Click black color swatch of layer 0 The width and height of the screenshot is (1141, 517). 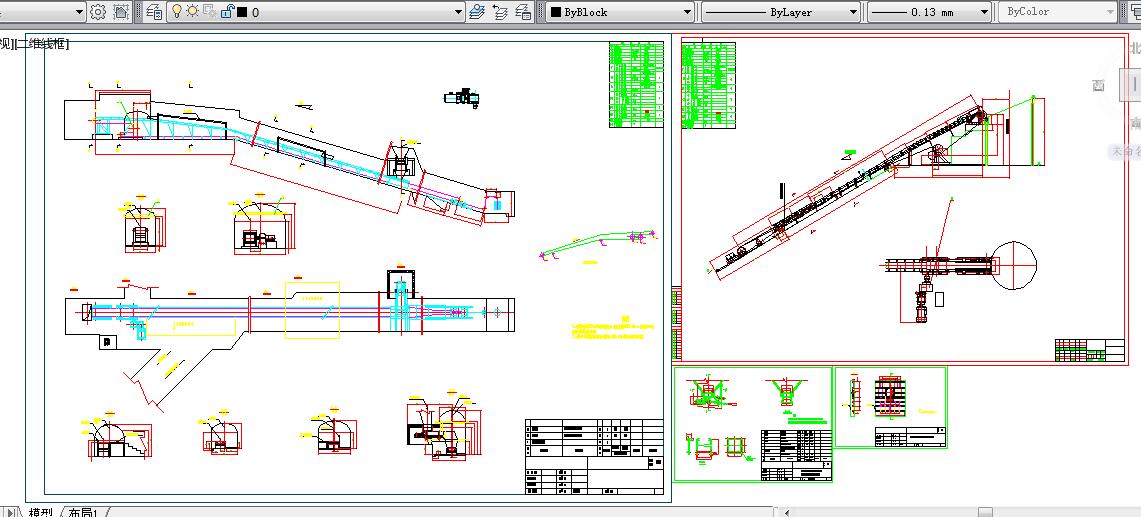click(242, 12)
